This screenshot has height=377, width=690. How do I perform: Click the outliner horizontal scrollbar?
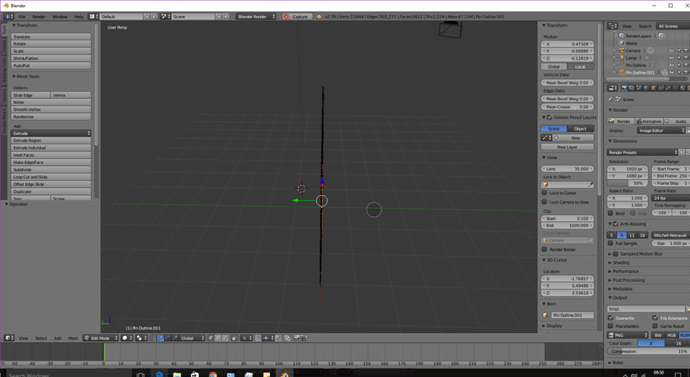click(x=638, y=79)
